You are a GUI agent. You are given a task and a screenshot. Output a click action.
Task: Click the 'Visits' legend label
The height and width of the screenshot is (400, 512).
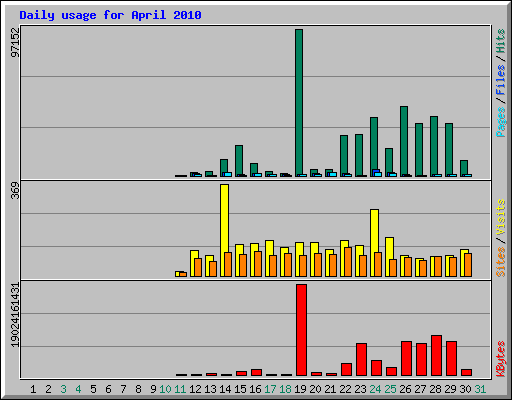point(500,217)
